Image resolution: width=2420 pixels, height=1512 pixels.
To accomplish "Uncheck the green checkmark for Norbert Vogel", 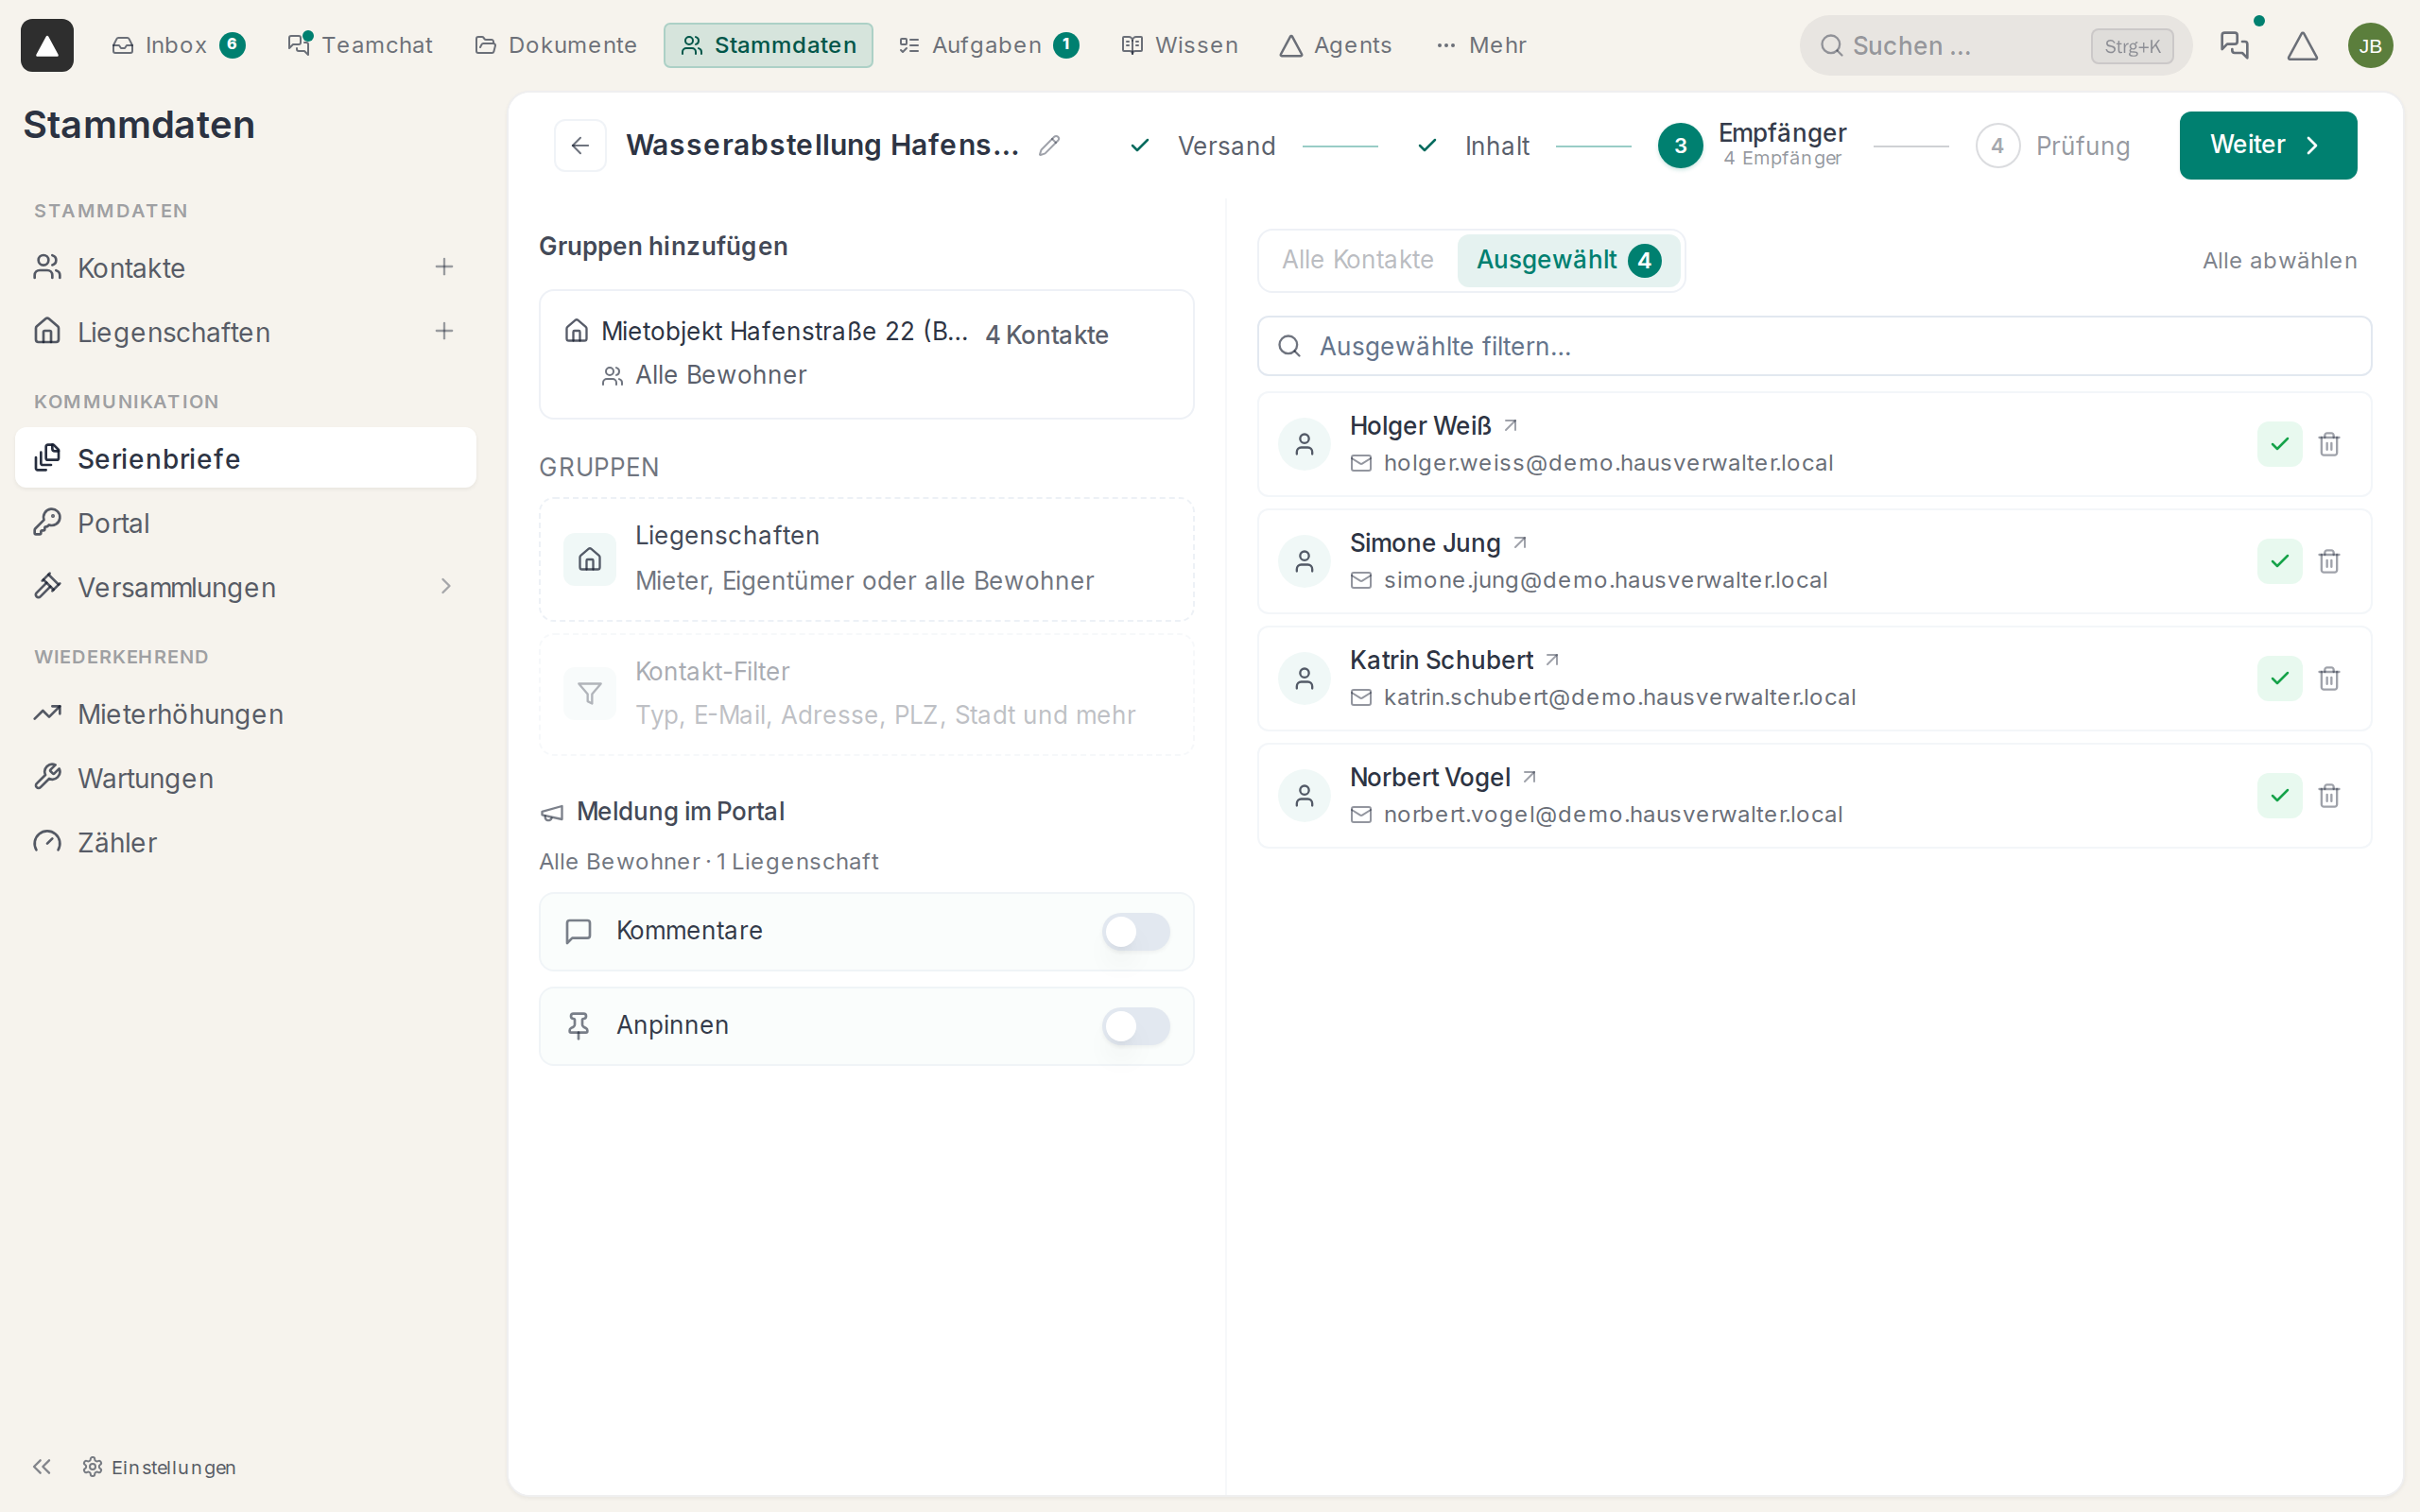I will [x=2279, y=795].
